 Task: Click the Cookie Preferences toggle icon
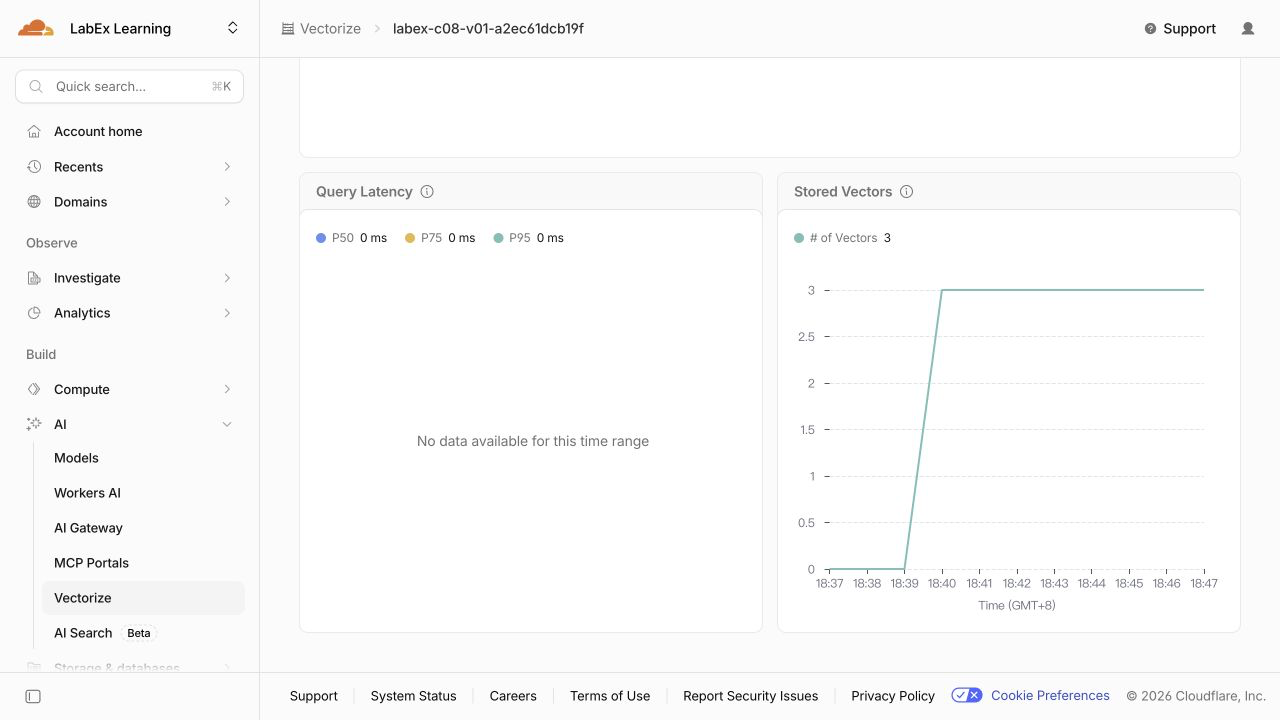click(x=967, y=695)
